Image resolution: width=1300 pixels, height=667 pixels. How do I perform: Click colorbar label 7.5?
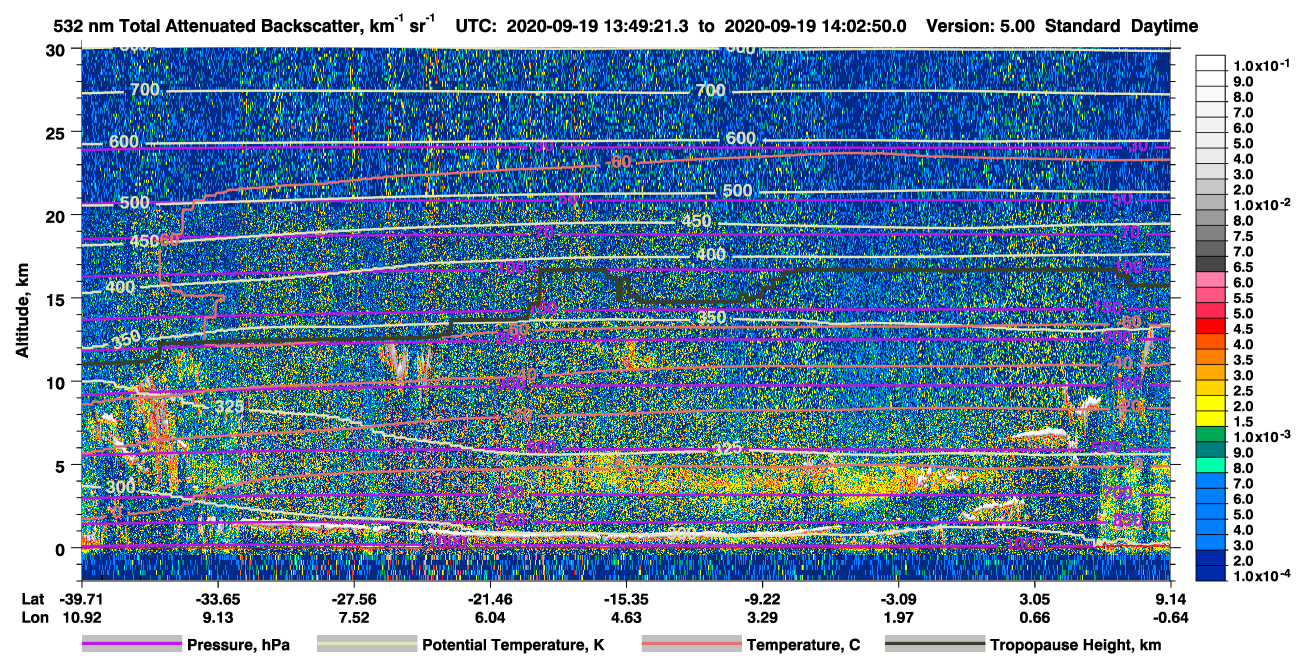point(1244,234)
